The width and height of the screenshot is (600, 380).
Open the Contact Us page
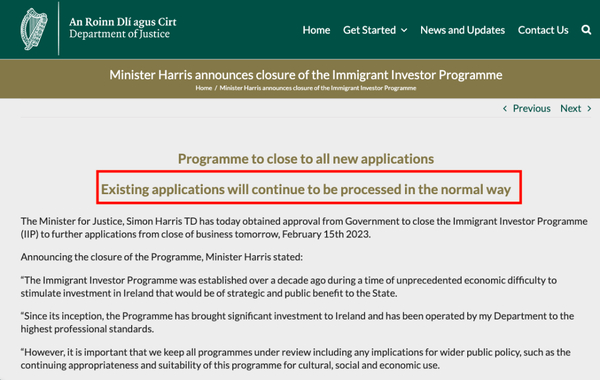click(543, 30)
